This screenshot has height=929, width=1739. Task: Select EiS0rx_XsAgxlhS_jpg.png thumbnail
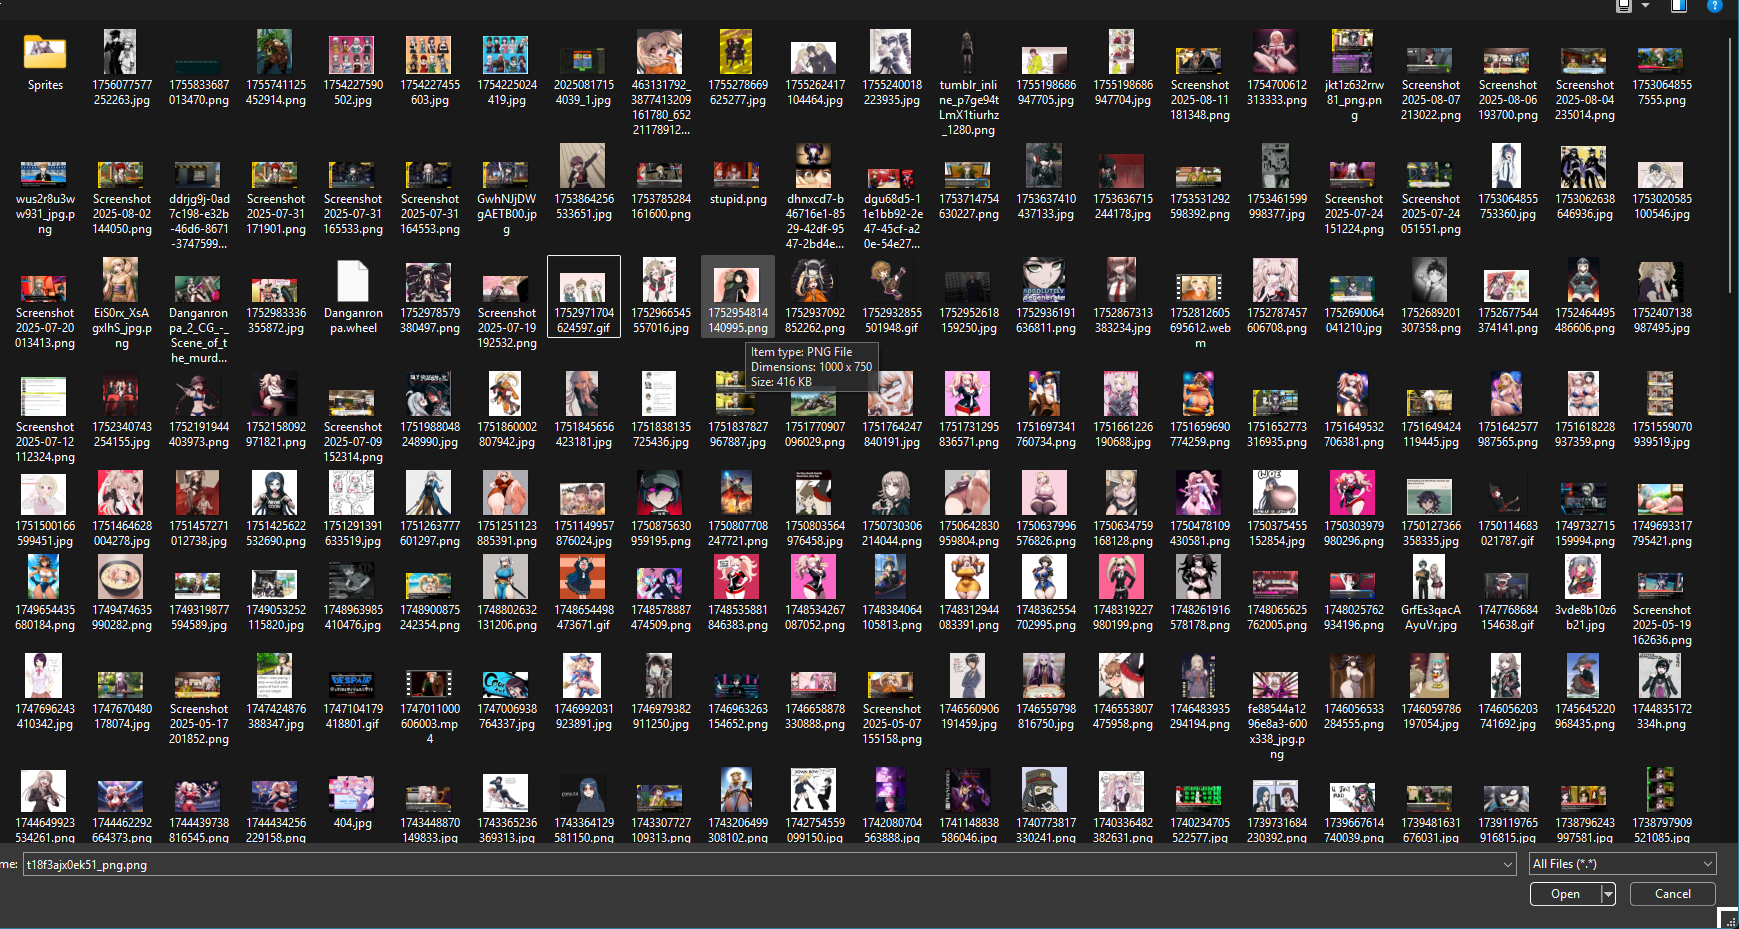click(122, 281)
